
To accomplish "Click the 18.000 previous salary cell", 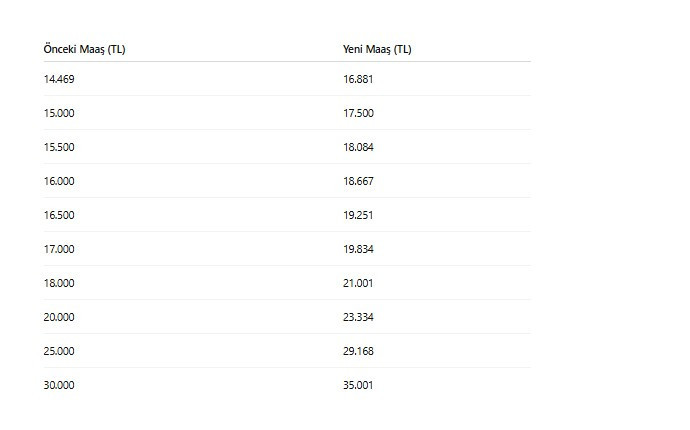I will coord(59,283).
